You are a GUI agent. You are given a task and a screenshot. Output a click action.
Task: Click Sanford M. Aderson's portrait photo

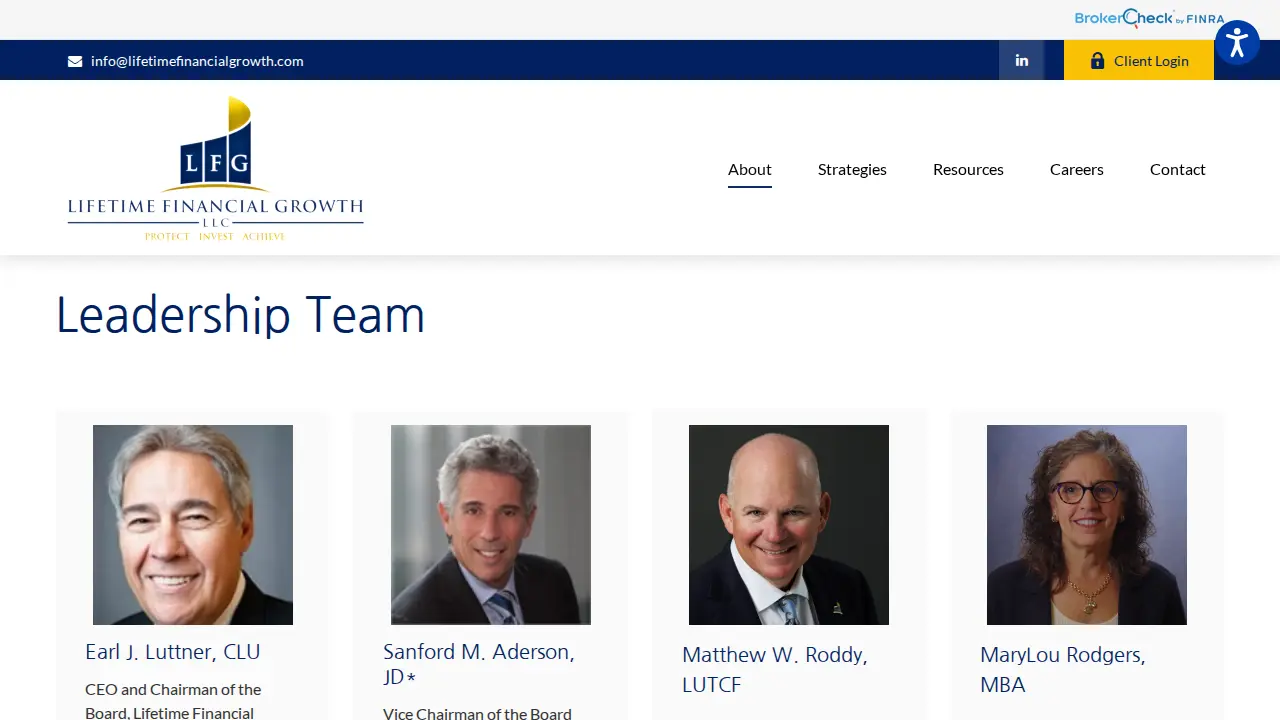(x=491, y=525)
